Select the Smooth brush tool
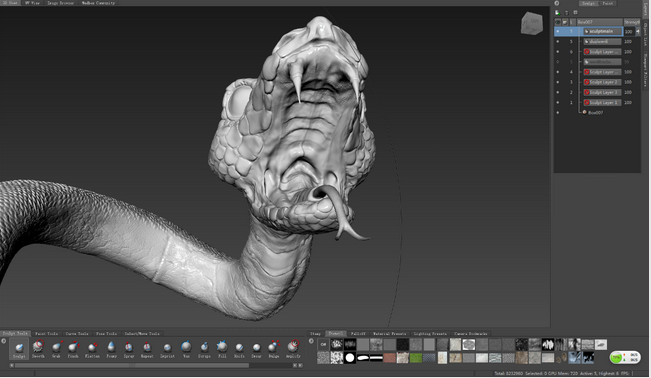The height and width of the screenshot is (378, 651). point(38,349)
